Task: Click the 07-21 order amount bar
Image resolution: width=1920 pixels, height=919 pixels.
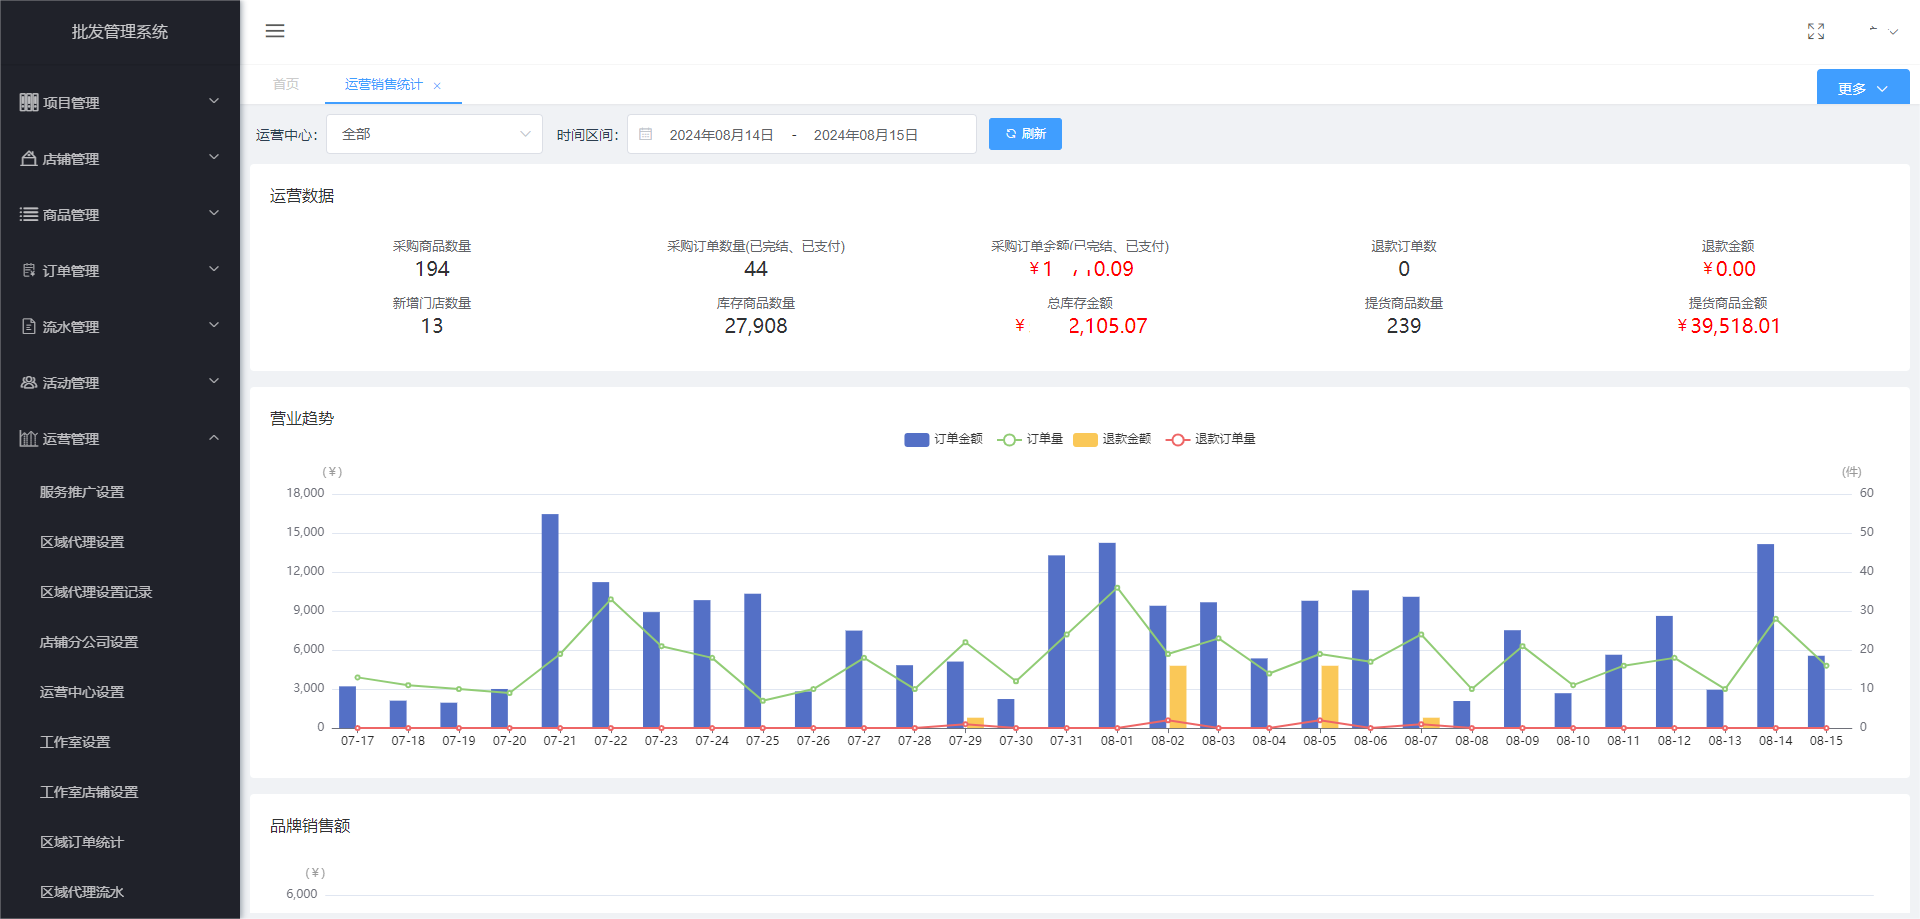Action: [x=550, y=620]
